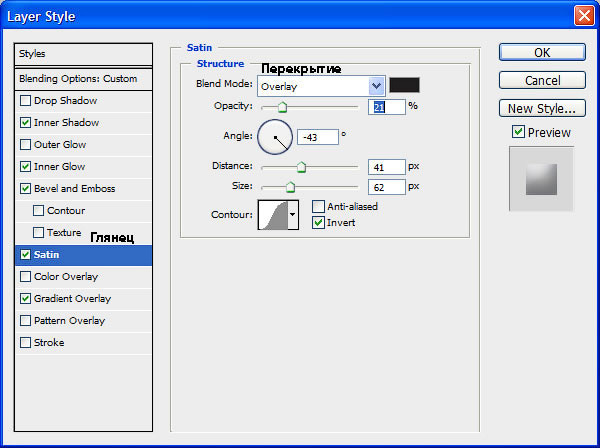Disable the Inner Glow effect checkbox
Viewport: 600px width, 448px height.
[x=25, y=166]
